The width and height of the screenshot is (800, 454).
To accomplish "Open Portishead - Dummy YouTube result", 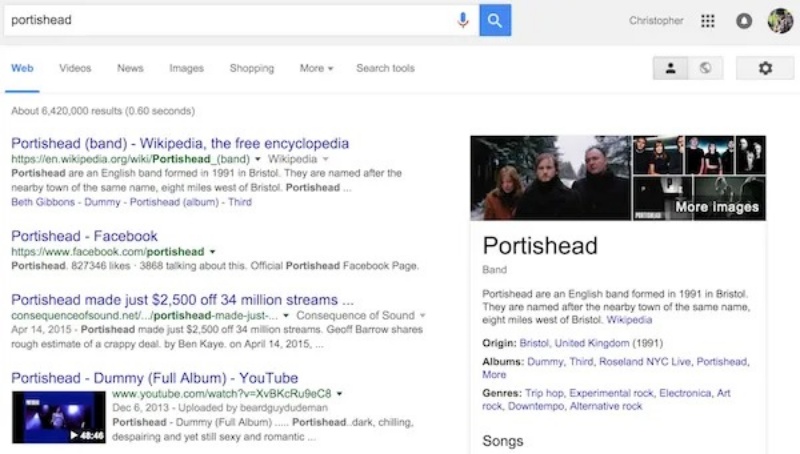I will pyautogui.click(x=155, y=378).
